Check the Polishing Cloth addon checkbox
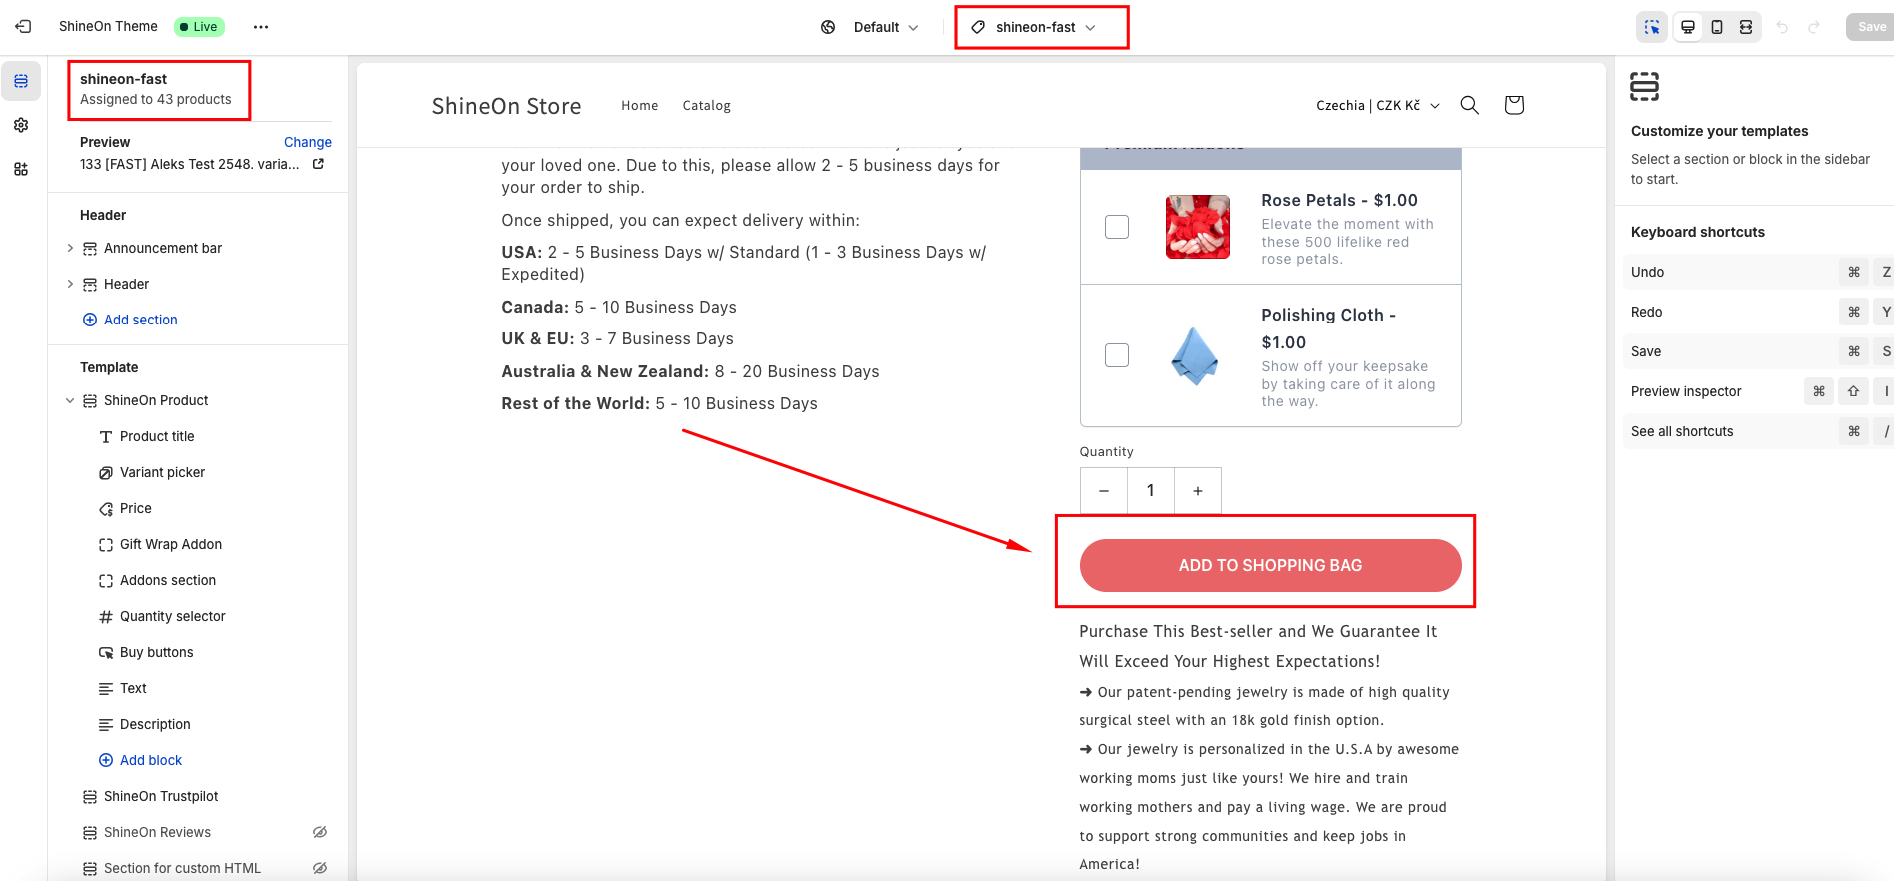1894x881 pixels. point(1117,355)
